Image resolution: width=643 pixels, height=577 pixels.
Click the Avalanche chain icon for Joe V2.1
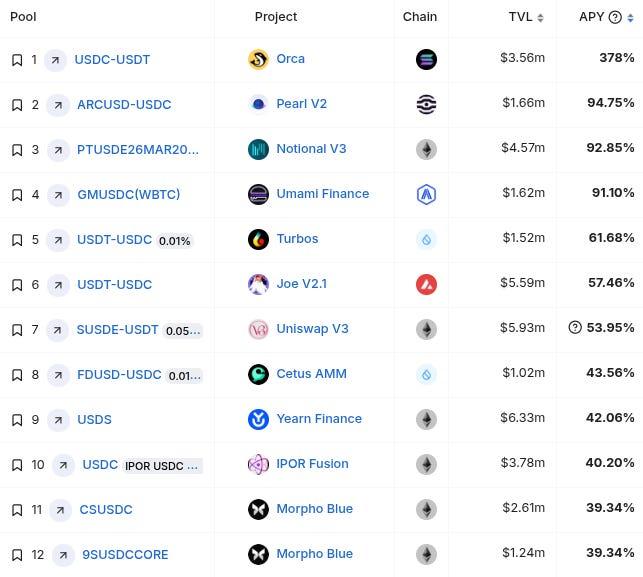point(426,285)
